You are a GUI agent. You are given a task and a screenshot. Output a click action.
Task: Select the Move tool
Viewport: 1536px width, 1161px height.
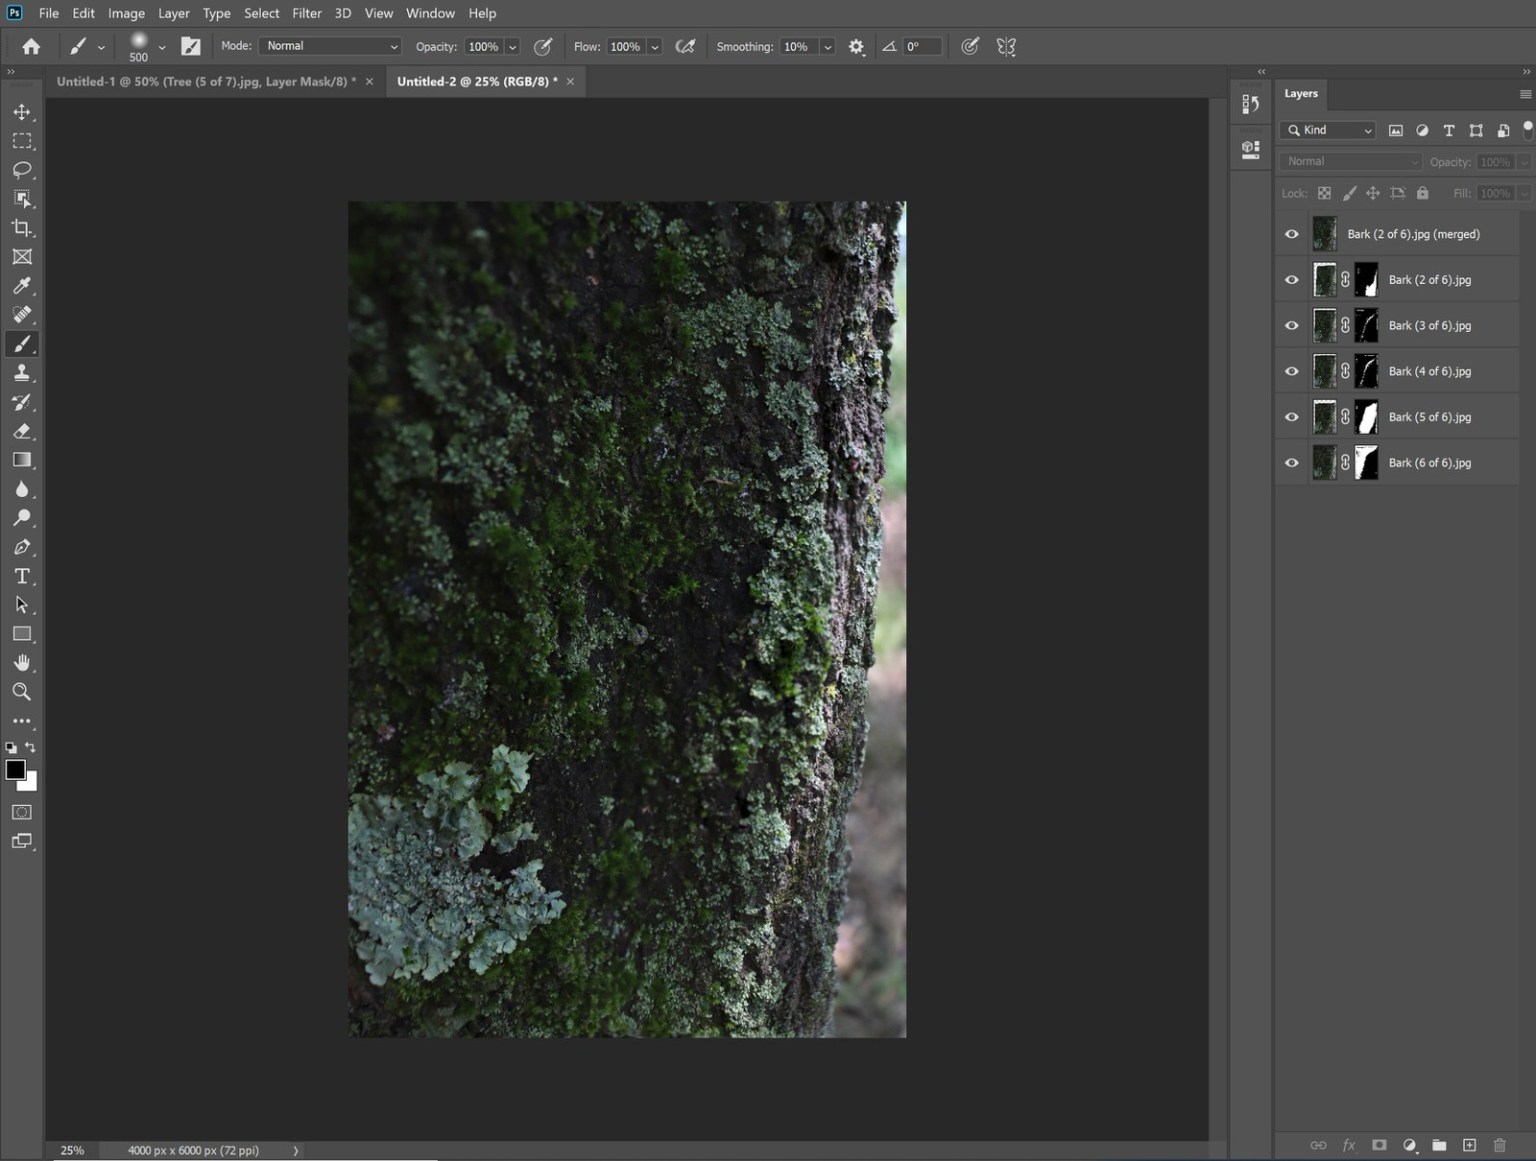(22, 112)
